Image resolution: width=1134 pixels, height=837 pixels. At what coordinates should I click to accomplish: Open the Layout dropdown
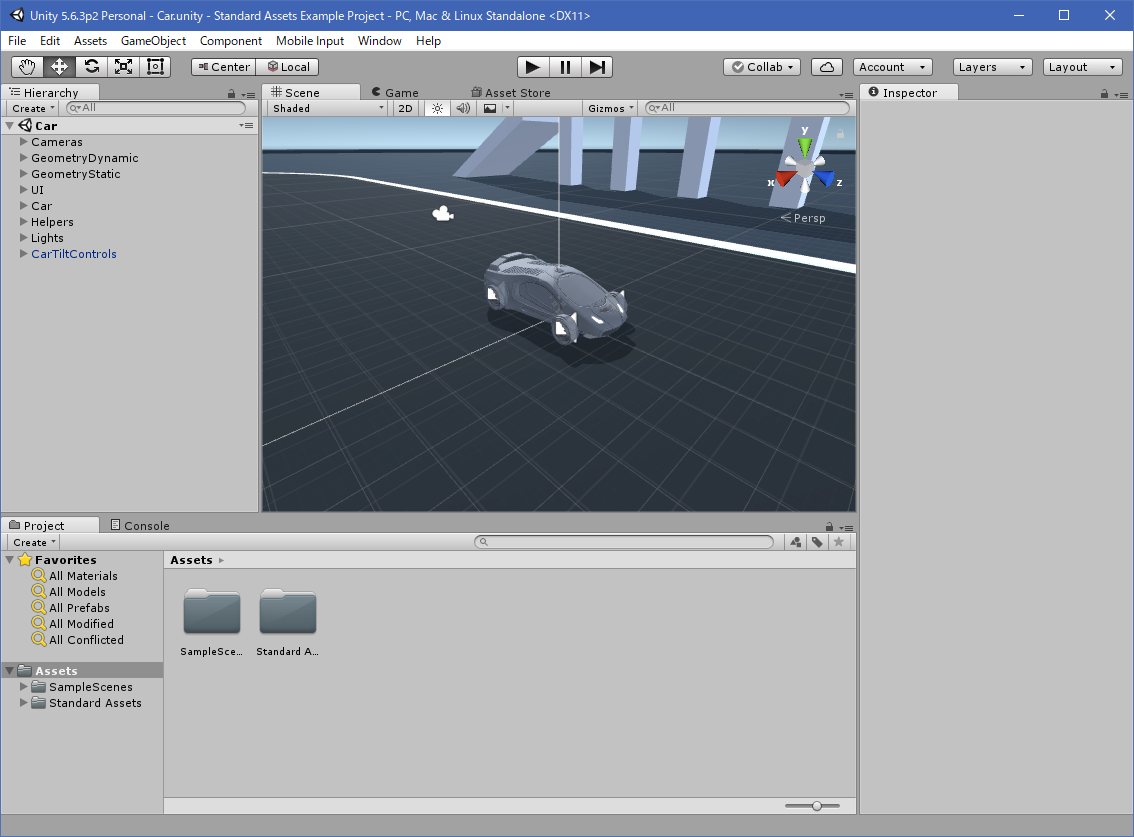(1082, 67)
